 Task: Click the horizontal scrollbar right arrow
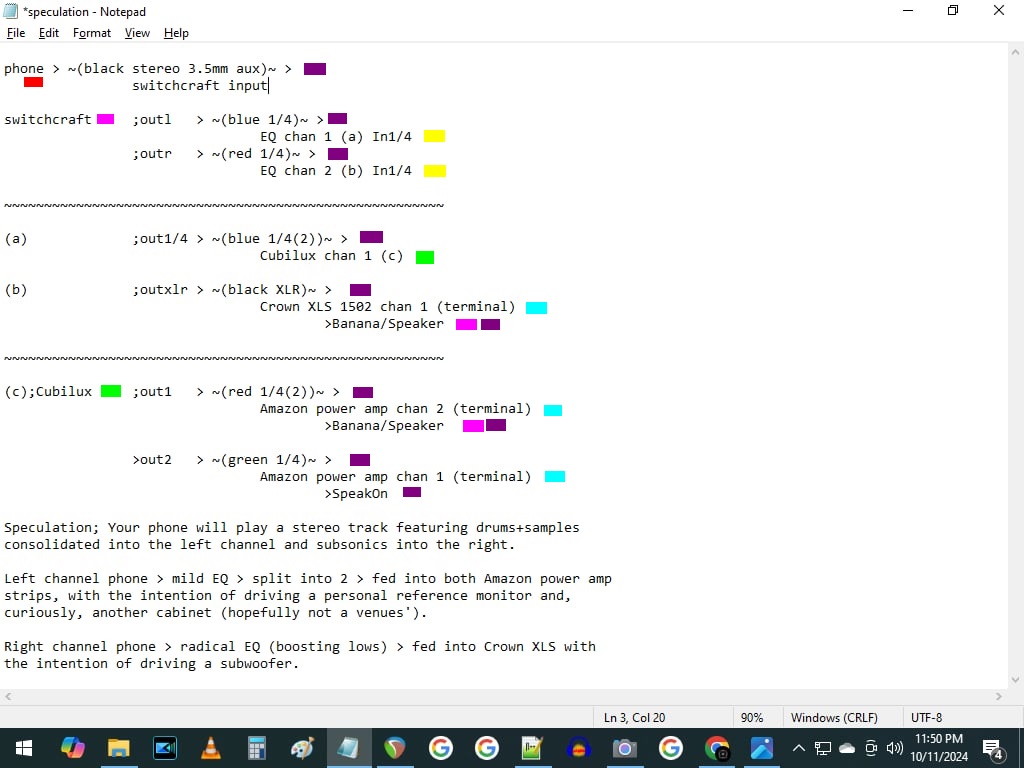pos(997,696)
